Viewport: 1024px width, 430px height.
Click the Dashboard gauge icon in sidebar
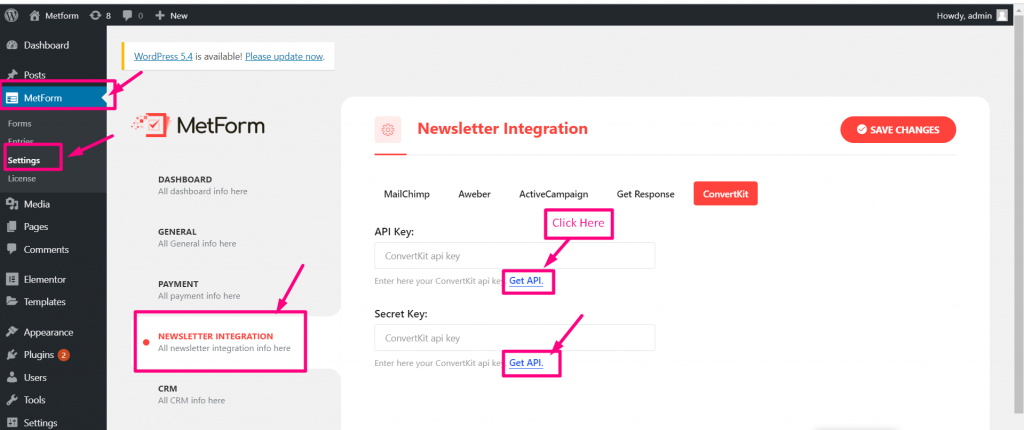coord(12,46)
